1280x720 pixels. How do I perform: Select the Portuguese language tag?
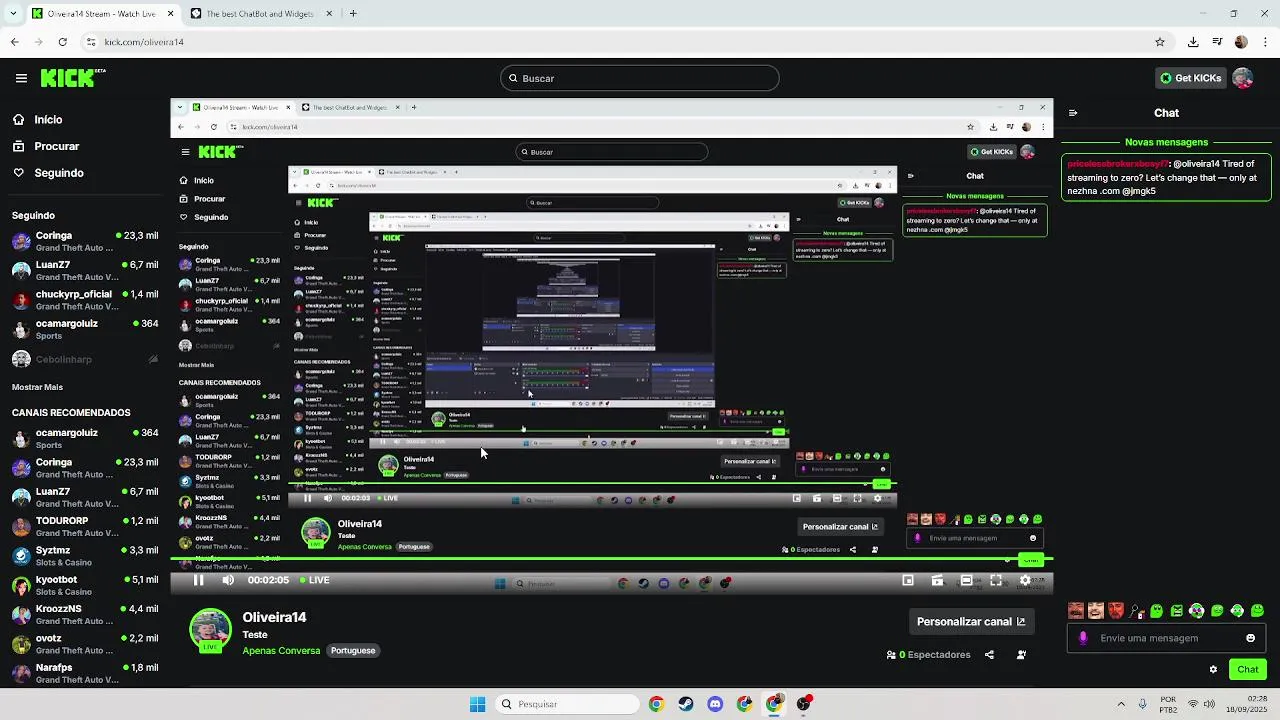tap(353, 650)
